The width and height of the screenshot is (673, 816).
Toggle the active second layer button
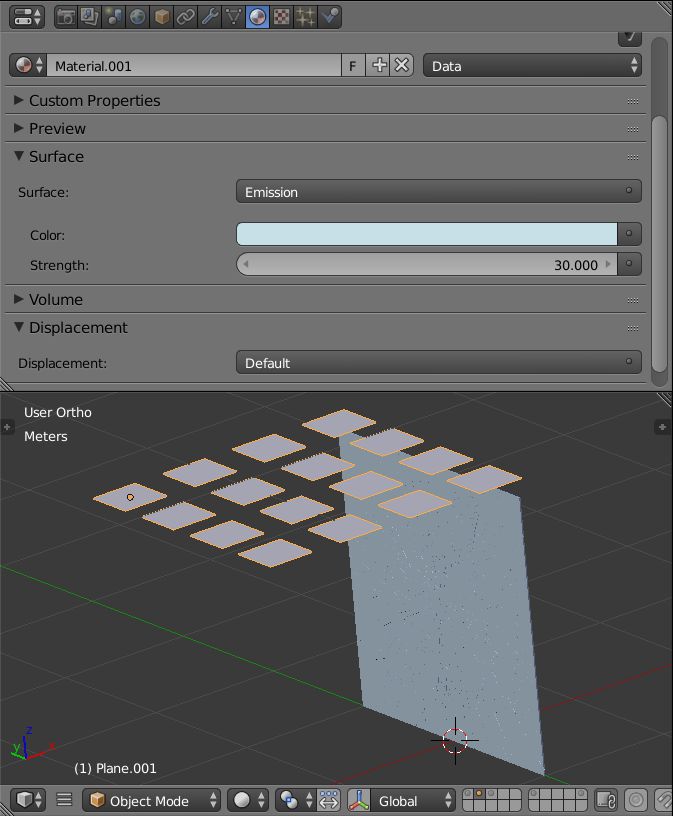(x=479, y=794)
